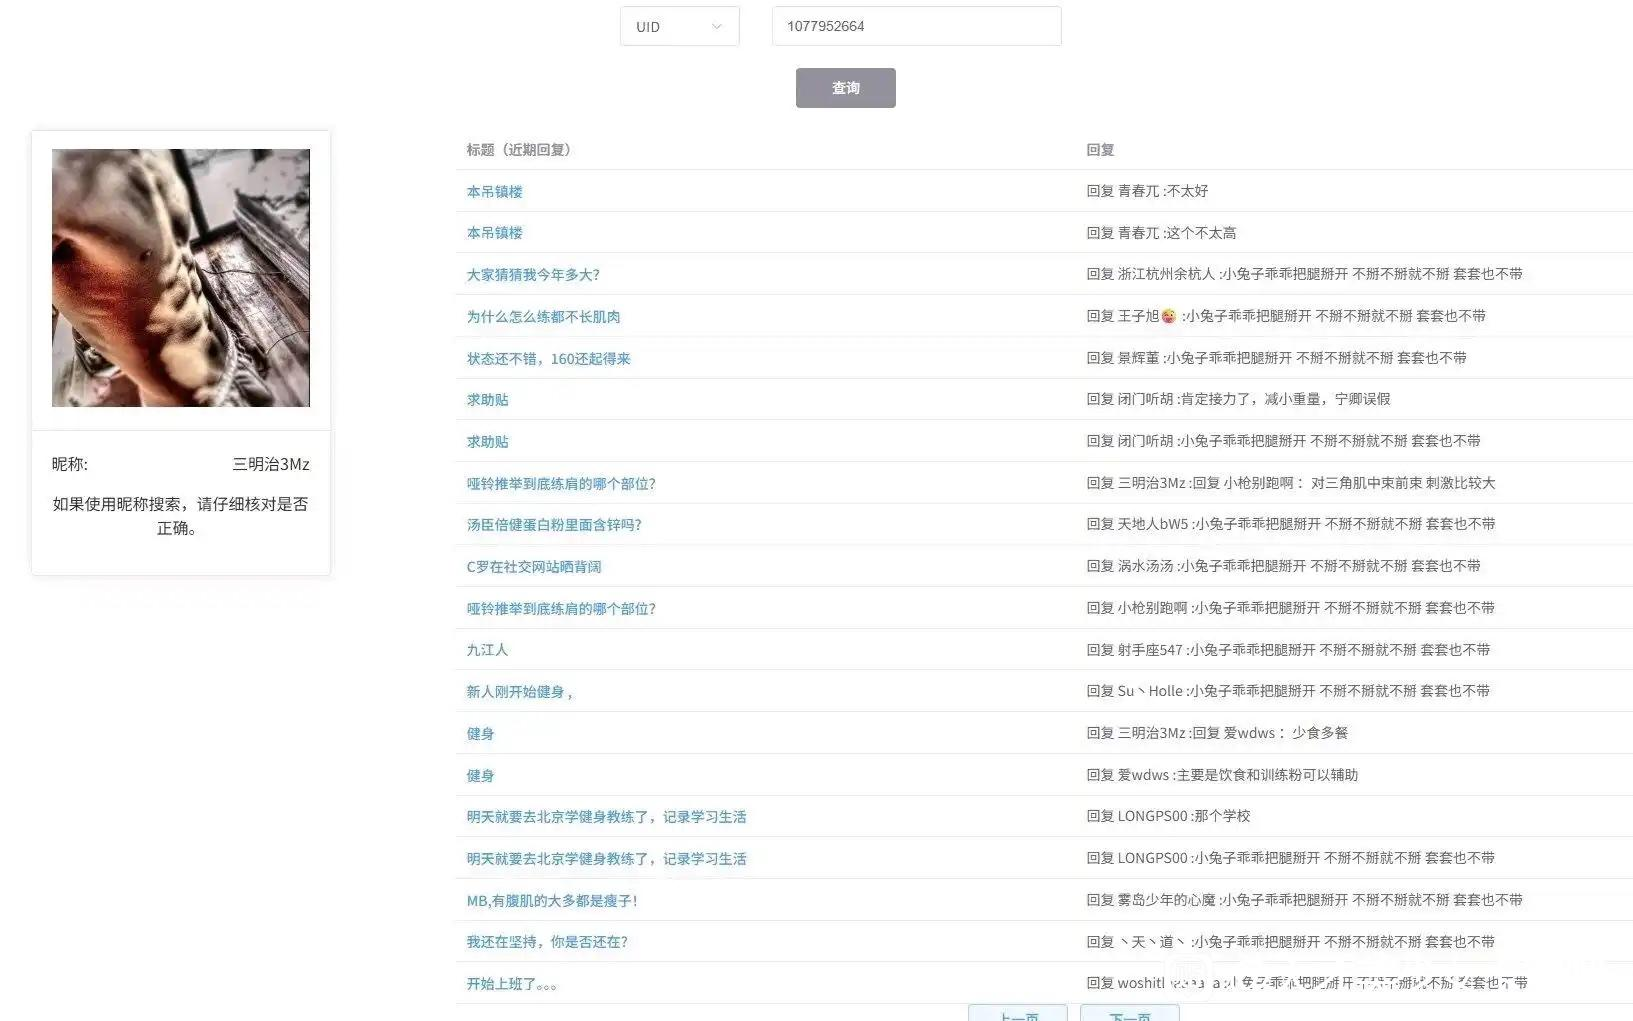Click the 查询 search button
Viewport: 1633px width, 1021px height.
[845, 88]
